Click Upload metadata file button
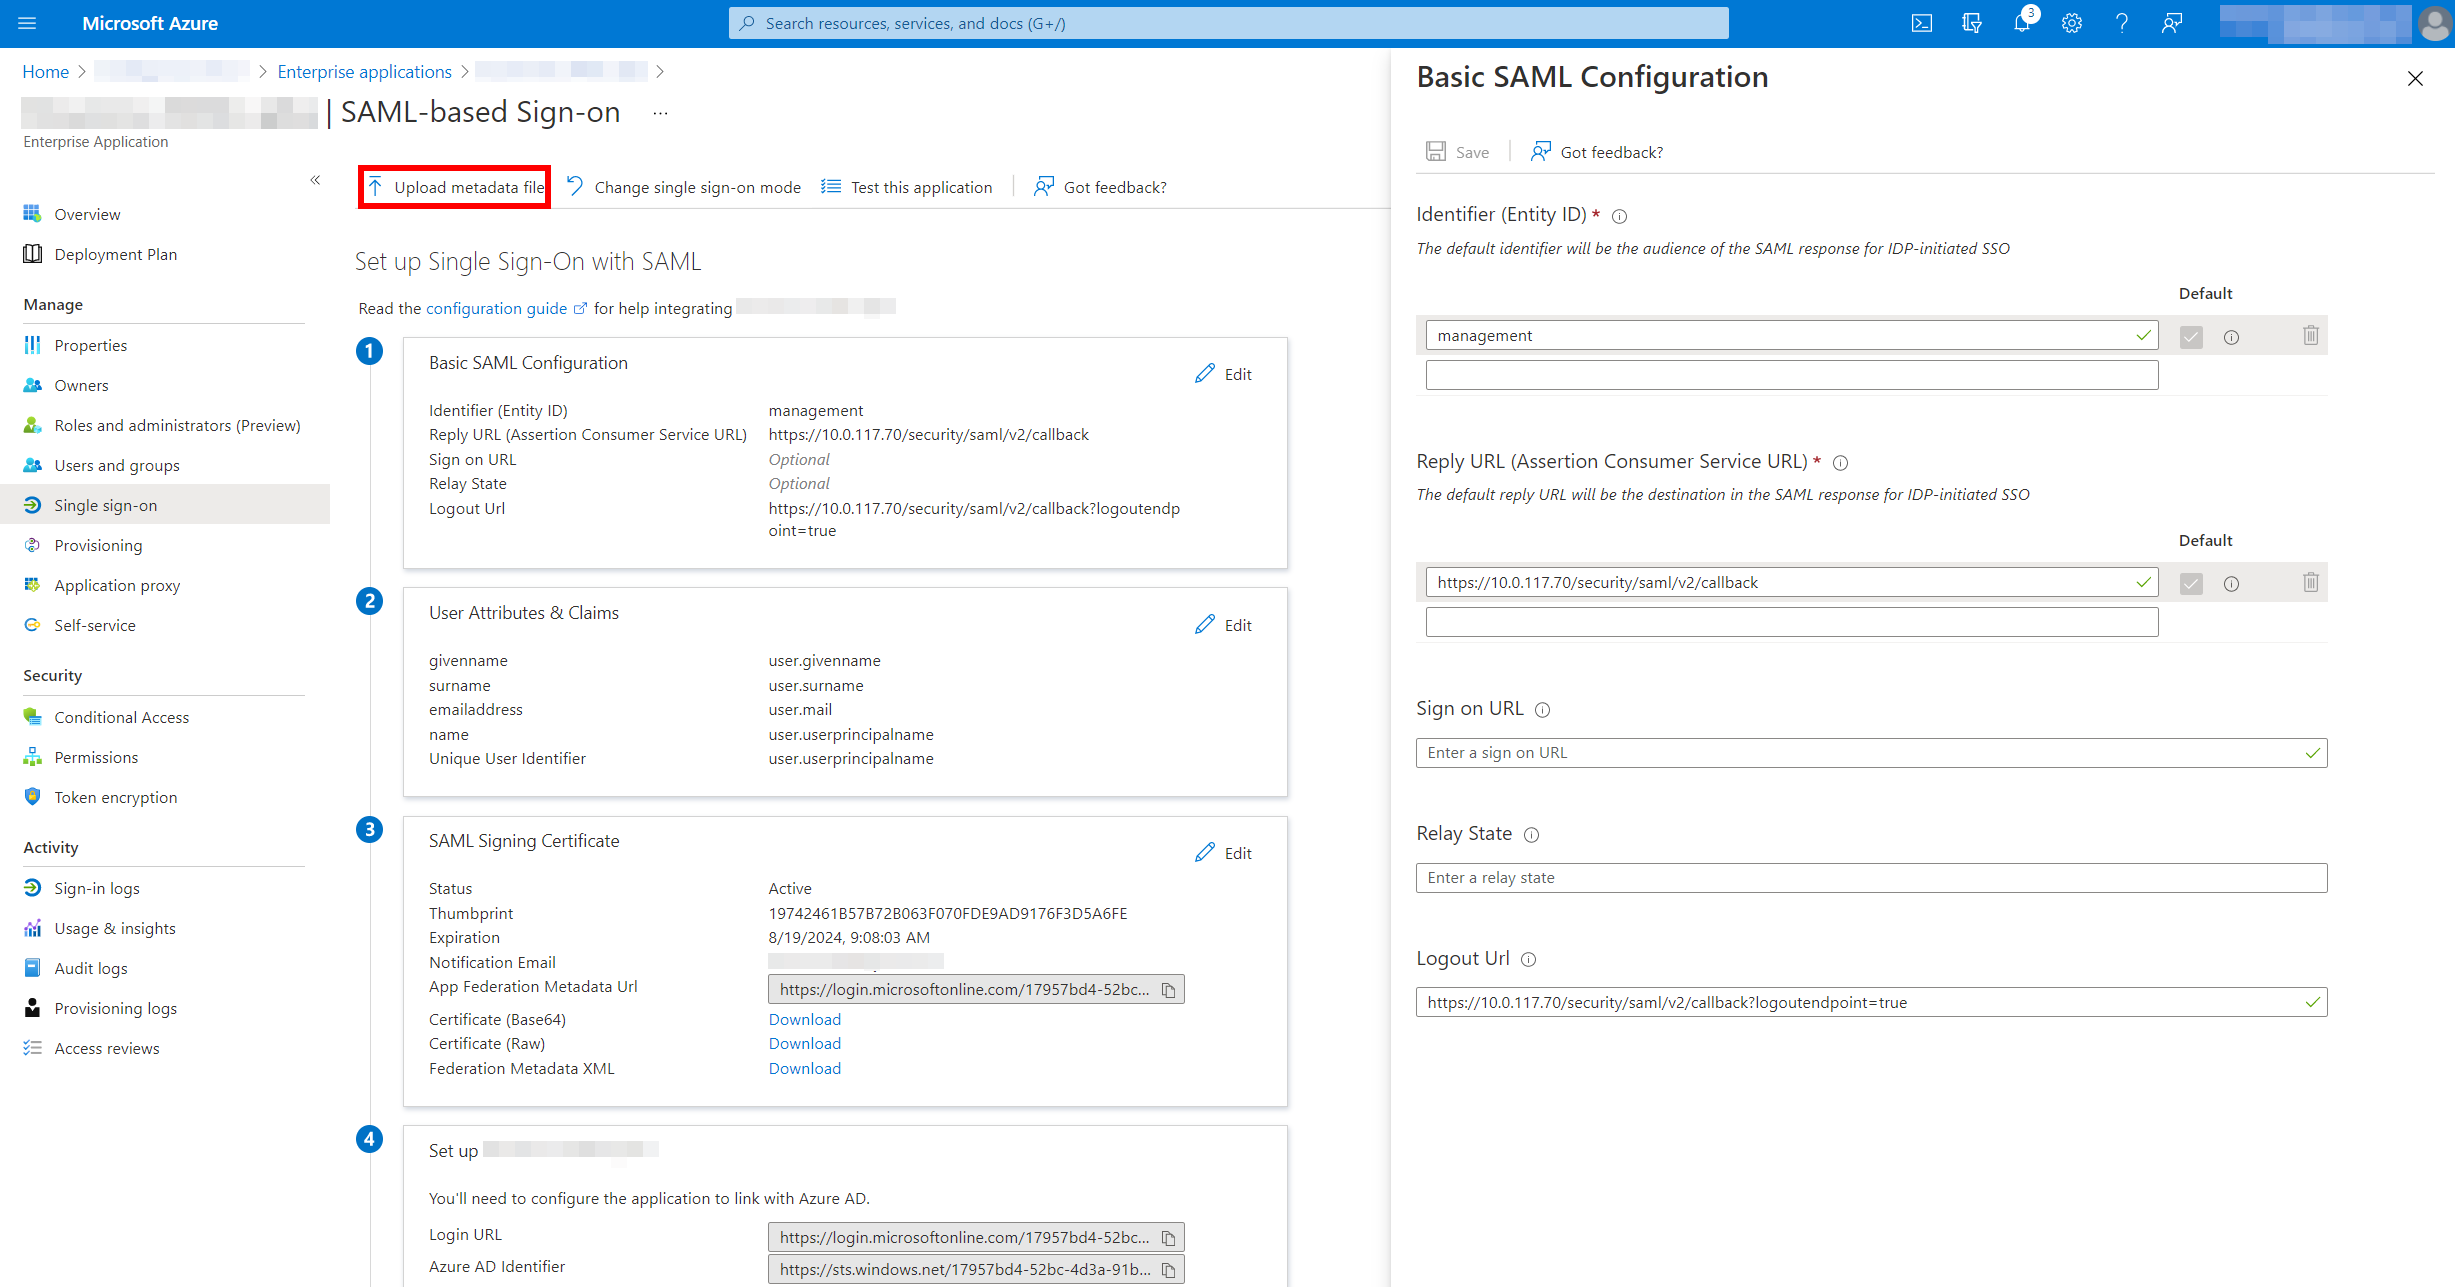The height and width of the screenshot is (1287, 2455). pyautogui.click(x=455, y=187)
